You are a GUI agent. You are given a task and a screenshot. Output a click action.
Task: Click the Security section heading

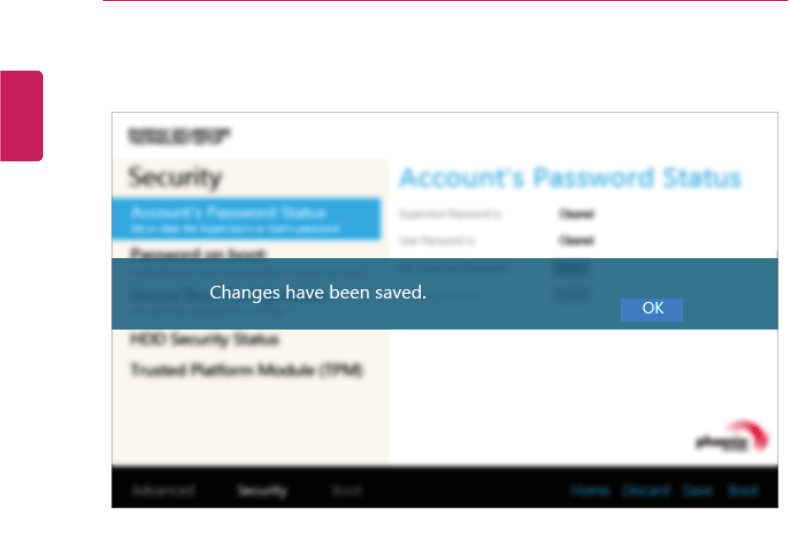point(175,177)
